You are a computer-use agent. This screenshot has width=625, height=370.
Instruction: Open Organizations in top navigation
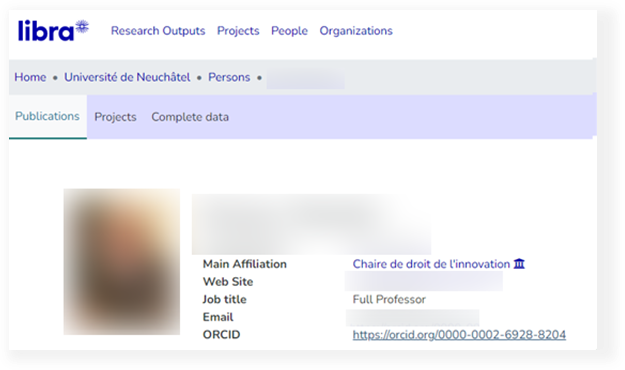pyautogui.click(x=356, y=31)
